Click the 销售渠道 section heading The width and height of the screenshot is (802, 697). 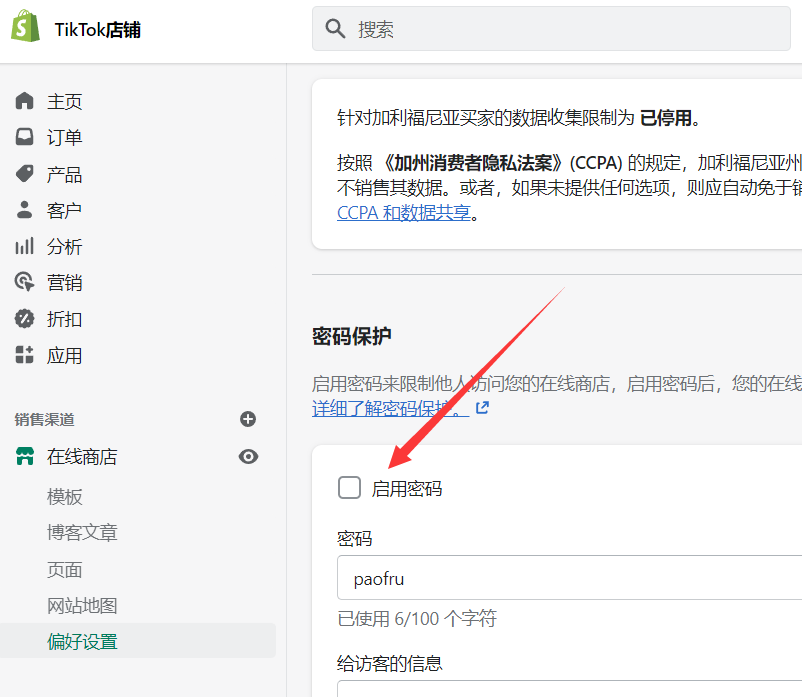[x=44, y=419]
